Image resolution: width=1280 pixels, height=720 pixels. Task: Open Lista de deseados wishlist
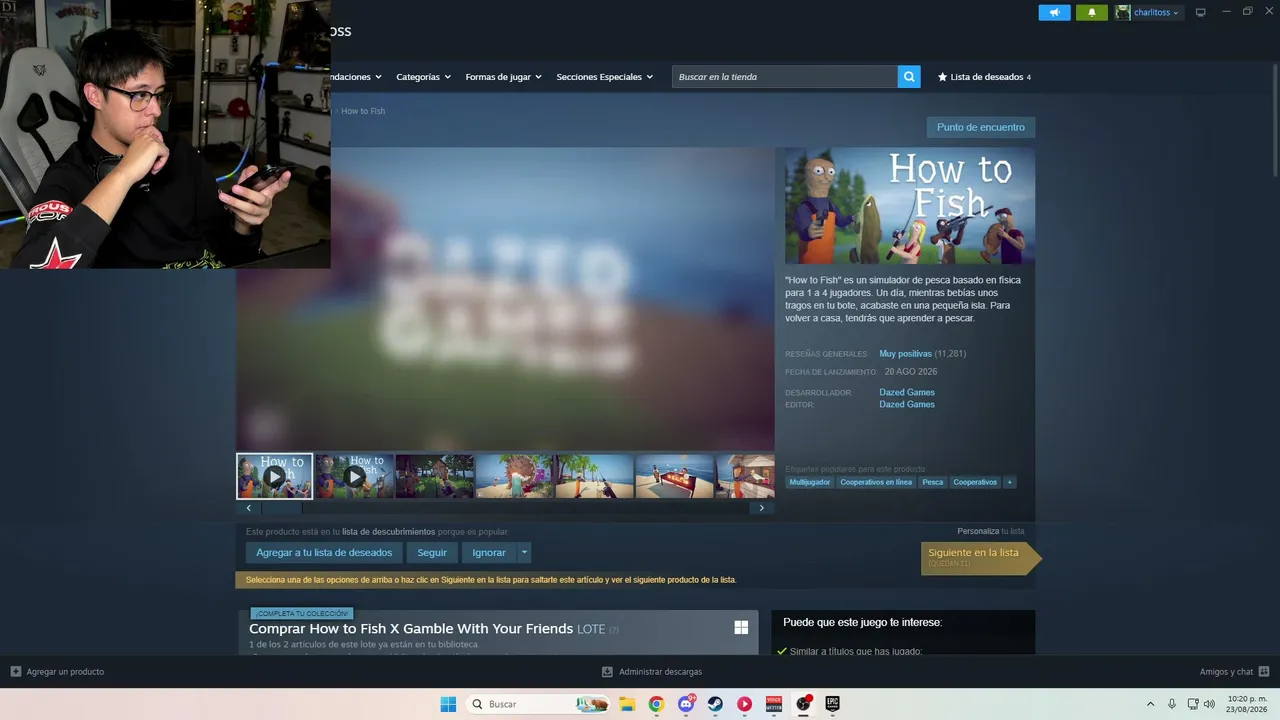point(984,77)
